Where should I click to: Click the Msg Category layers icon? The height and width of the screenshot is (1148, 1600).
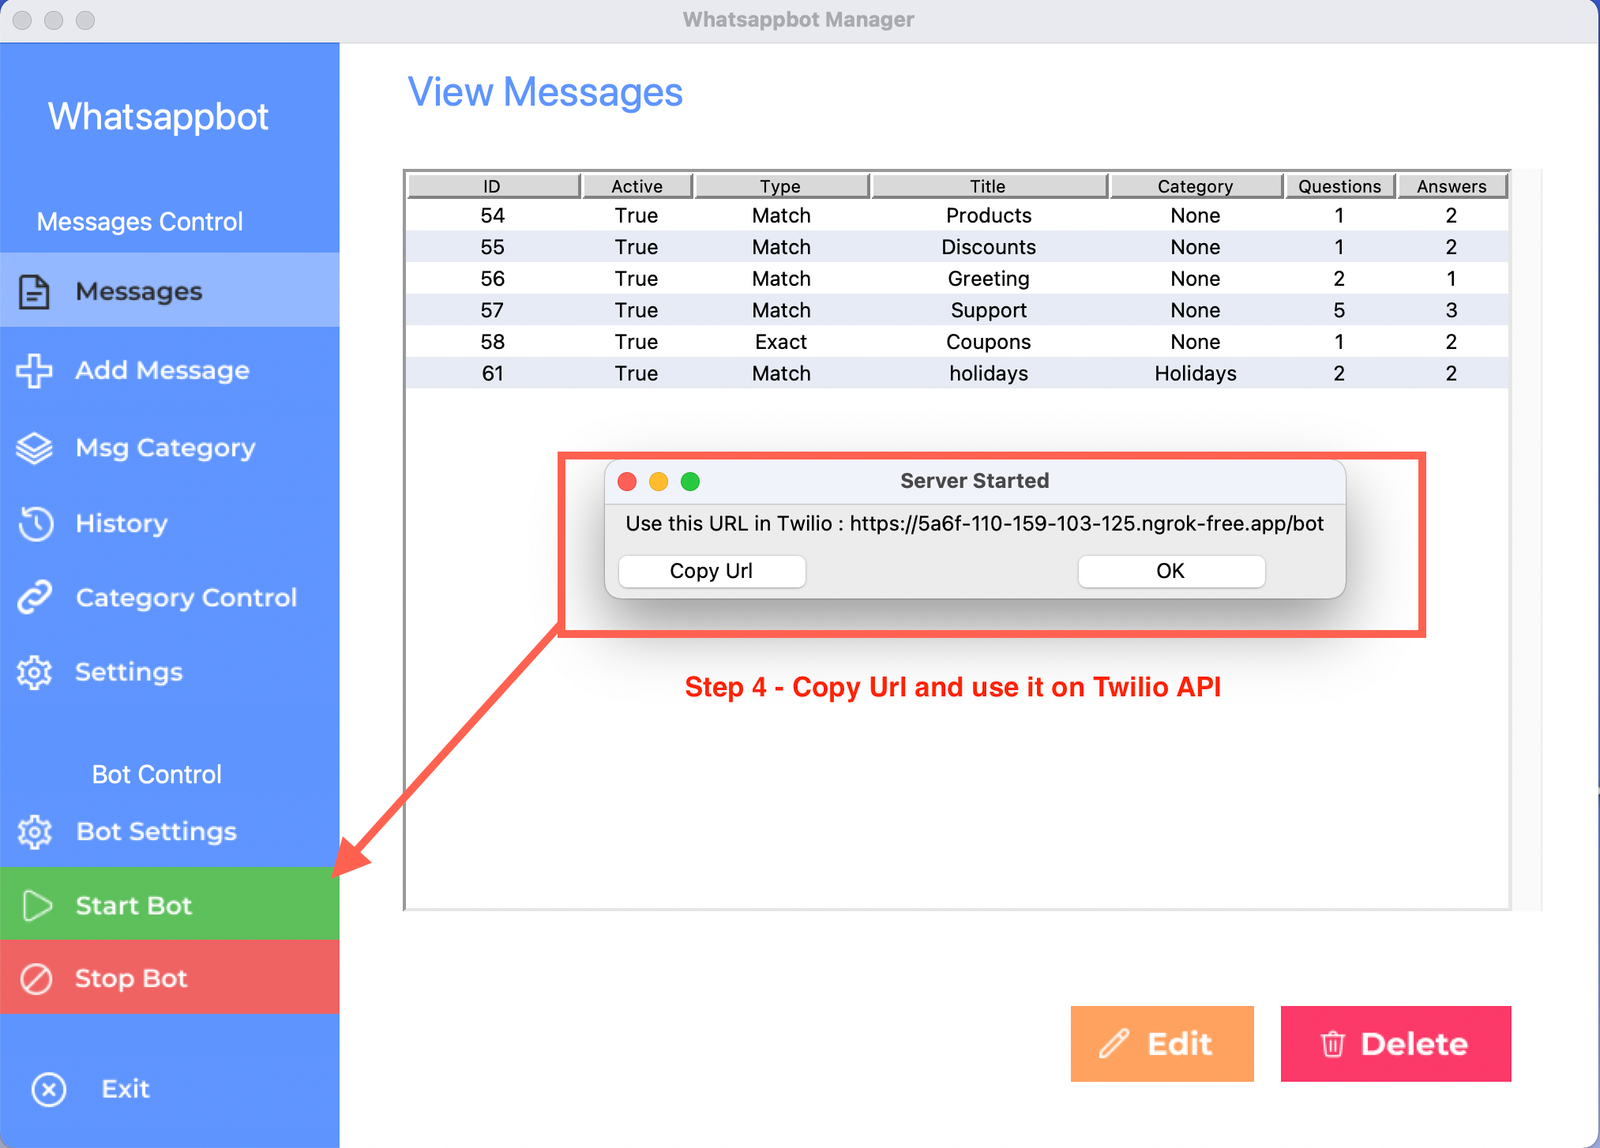[34, 448]
